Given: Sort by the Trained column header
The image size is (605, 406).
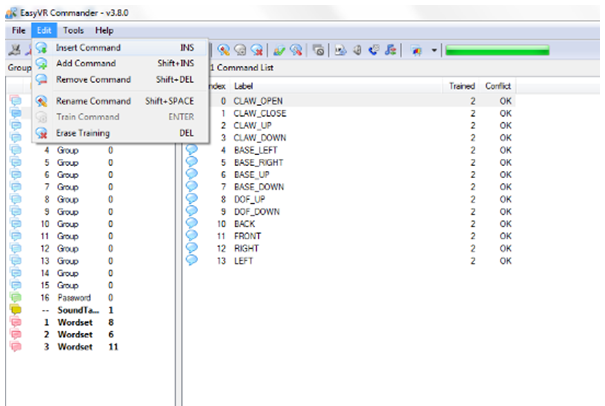Looking at the screenshot, I should 461,86.
